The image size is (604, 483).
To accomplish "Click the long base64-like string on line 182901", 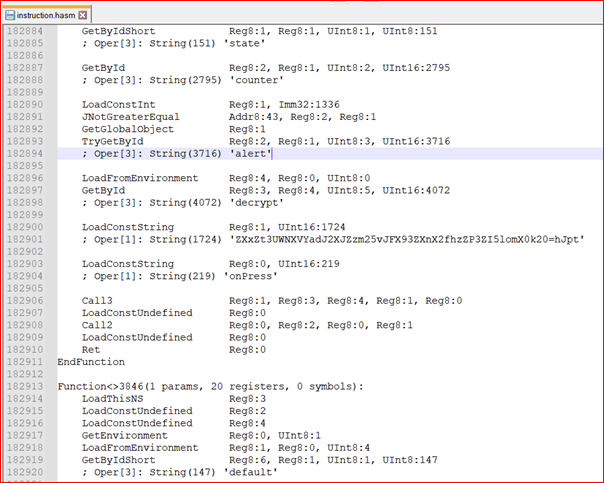I will point(407,240).
